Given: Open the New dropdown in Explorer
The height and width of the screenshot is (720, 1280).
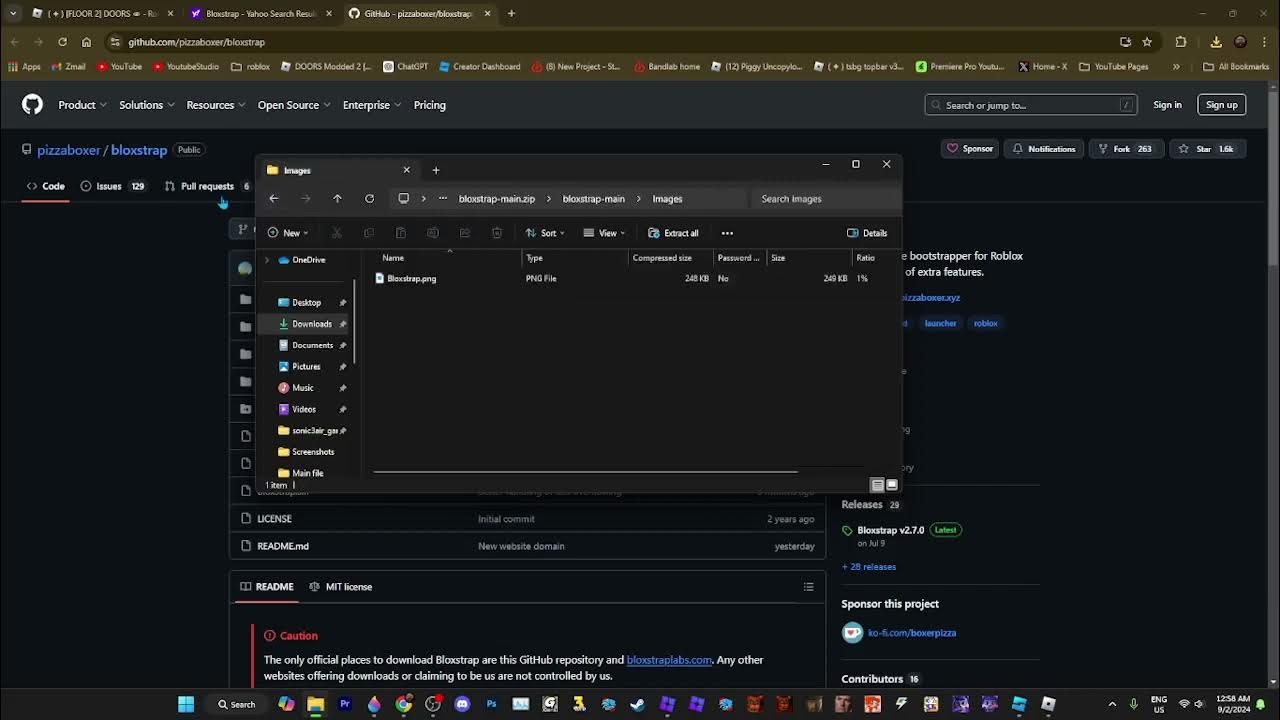Looking at the screenshot, I should tap(288, 233).
